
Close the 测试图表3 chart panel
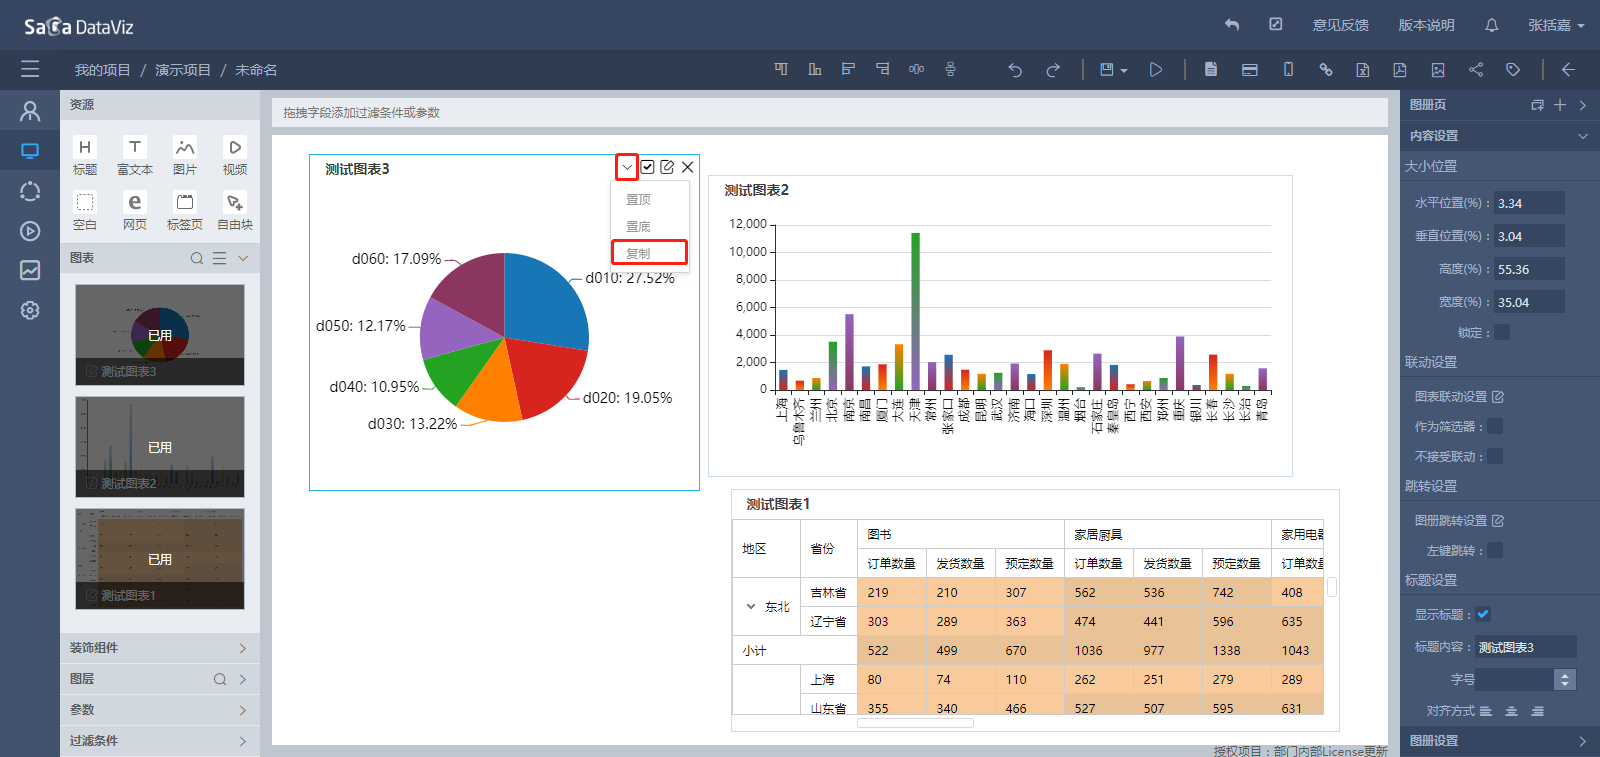tap(687, 167)
